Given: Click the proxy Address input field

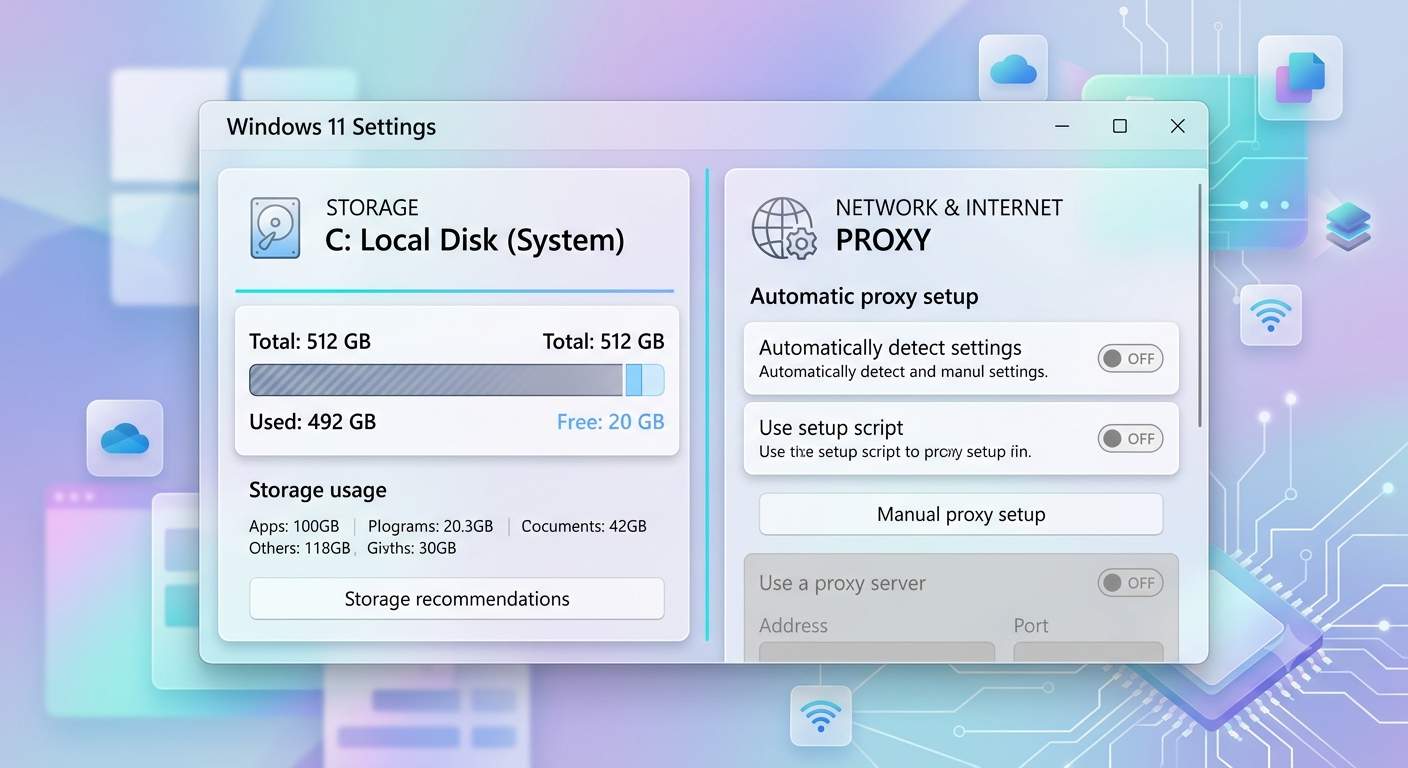Looking at the screenshot, I should [x=877, y=651].
